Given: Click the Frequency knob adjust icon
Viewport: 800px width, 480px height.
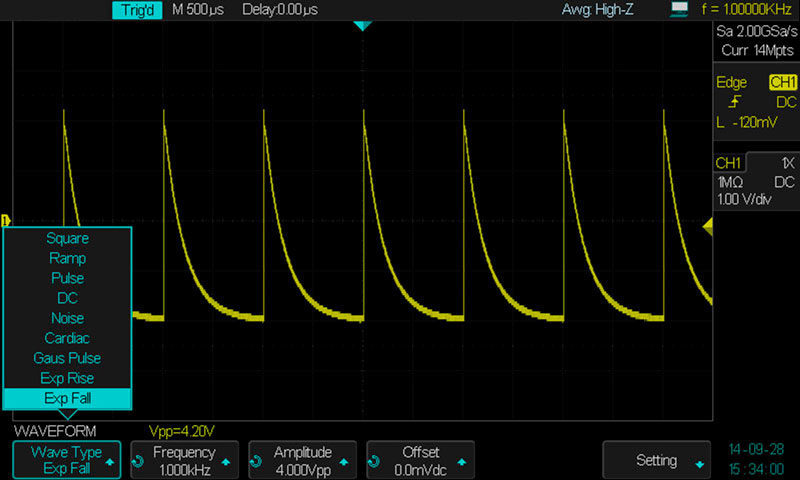Looking at the screenshot, I should tap(138, 462).
